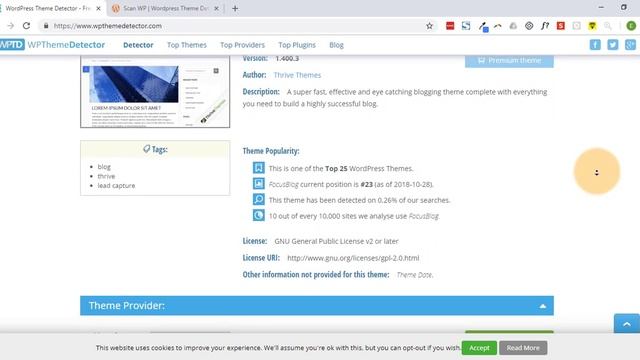Reload the page with refresh icon
The width and height of the screenshot is (640, 360).
[26, 26]
